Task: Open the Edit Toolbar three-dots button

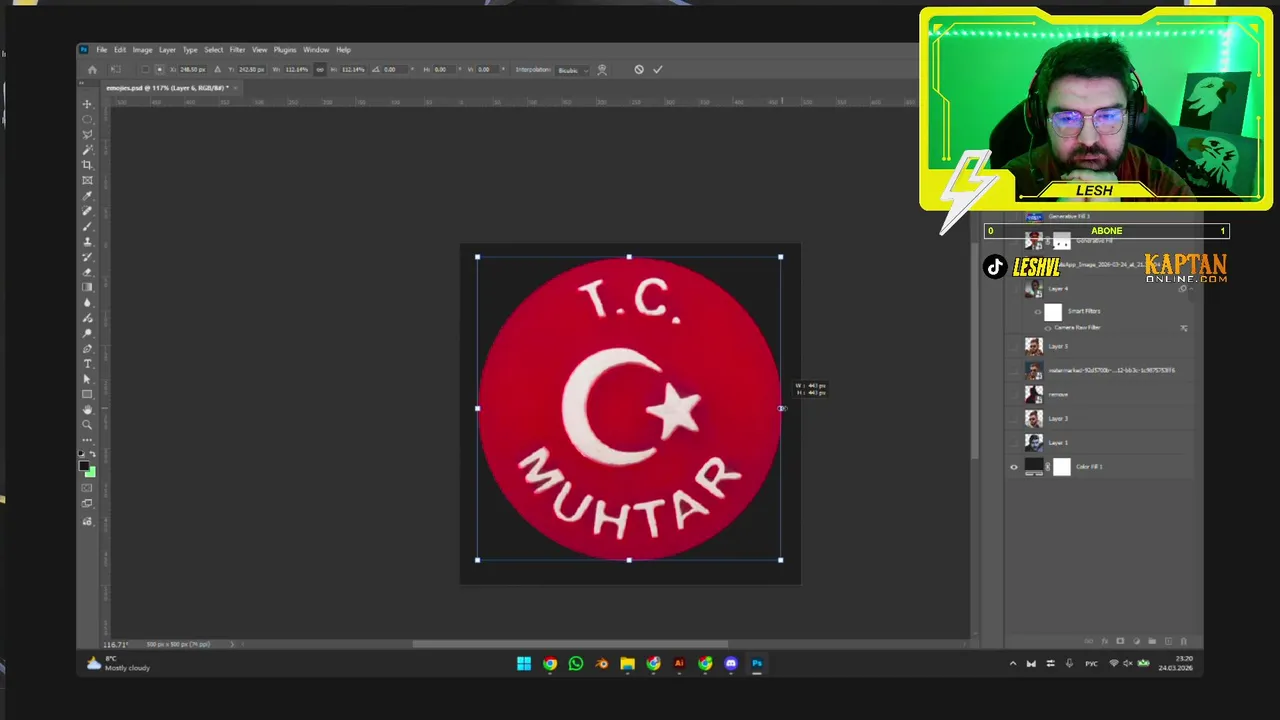Action: [87, 440]
